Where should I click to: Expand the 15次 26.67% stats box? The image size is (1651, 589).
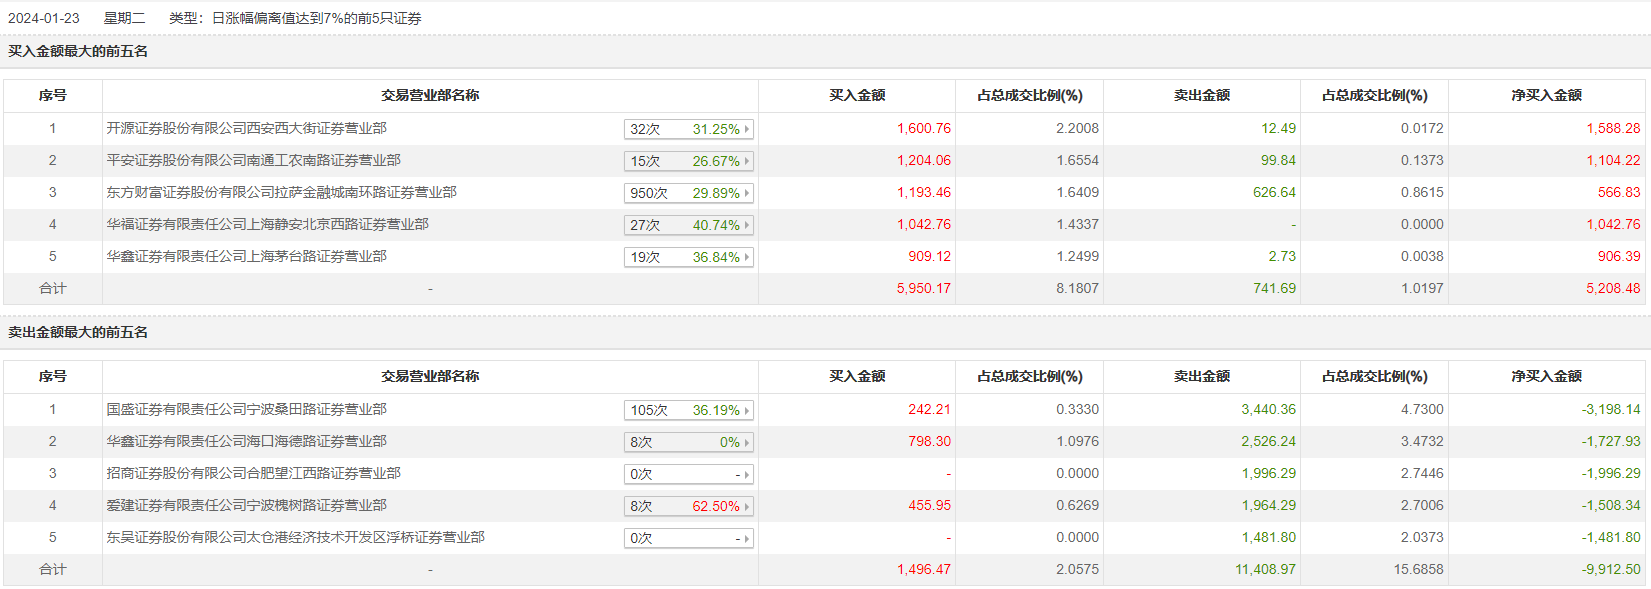tap(688, 161)
